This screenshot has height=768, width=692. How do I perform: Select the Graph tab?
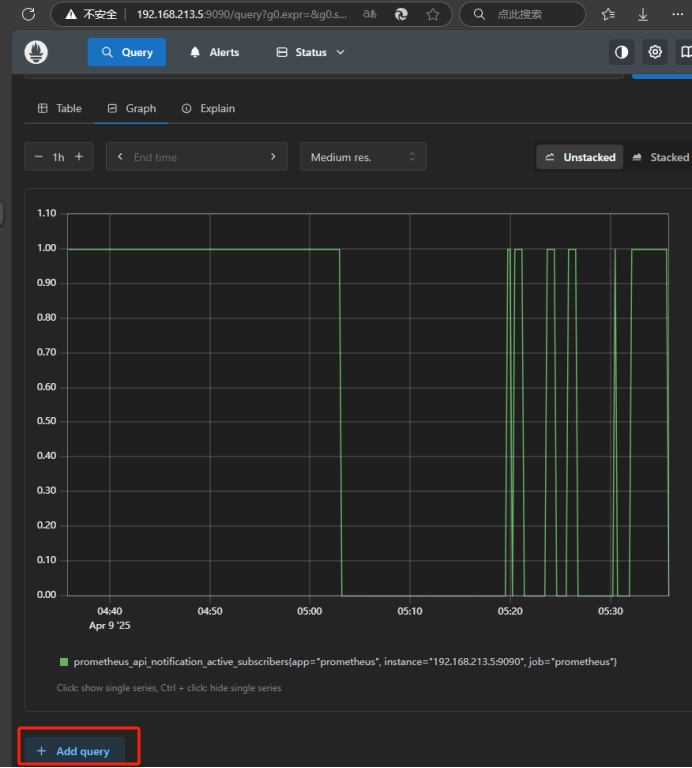[131, 108]
